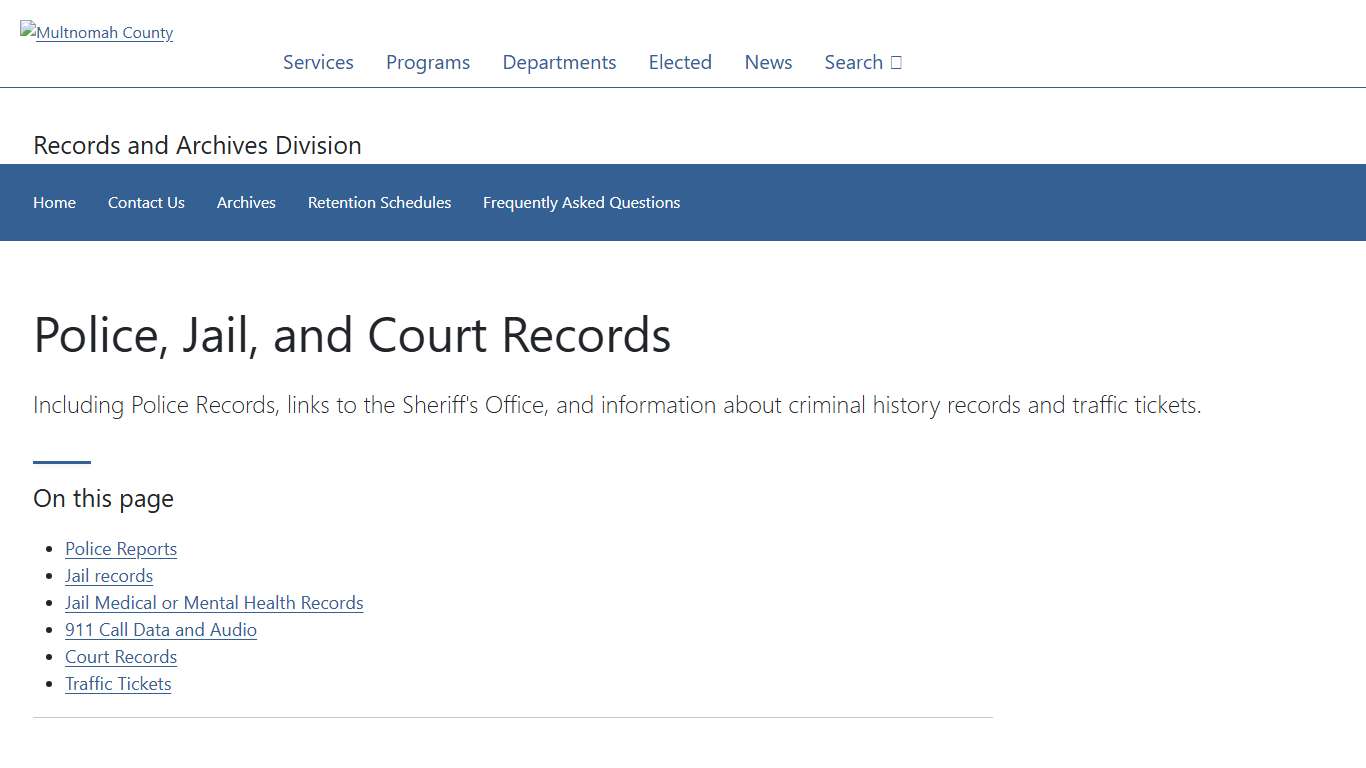Open the Police Reports link
The image size is (1366, 768).
[120, 548]
